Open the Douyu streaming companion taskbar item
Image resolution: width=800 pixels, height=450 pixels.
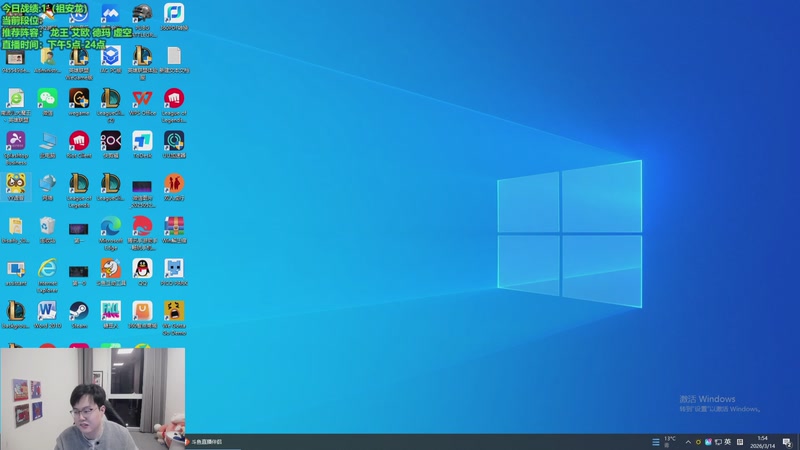(x=204, y=442)
